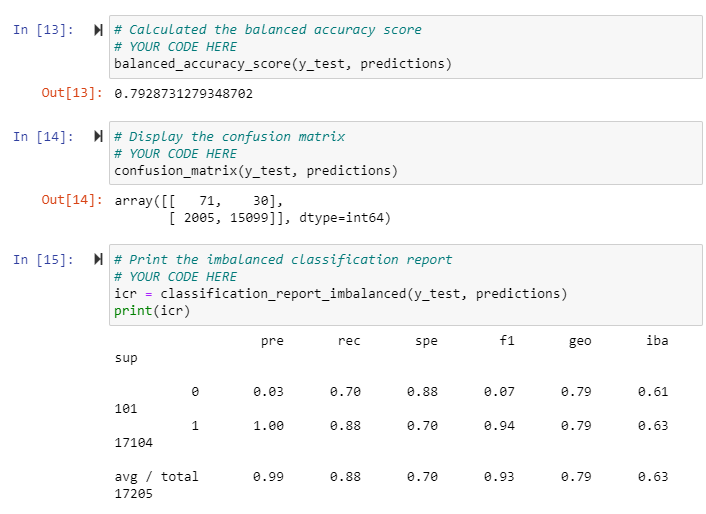The width and height of the screenshot is (706, 514).
Task: Click the balanced_accuracy_score code line
Action: click(283, 64)
